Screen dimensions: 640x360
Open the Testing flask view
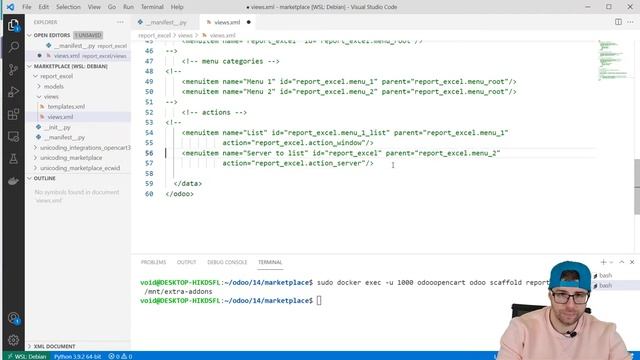[x=13, y=159]
